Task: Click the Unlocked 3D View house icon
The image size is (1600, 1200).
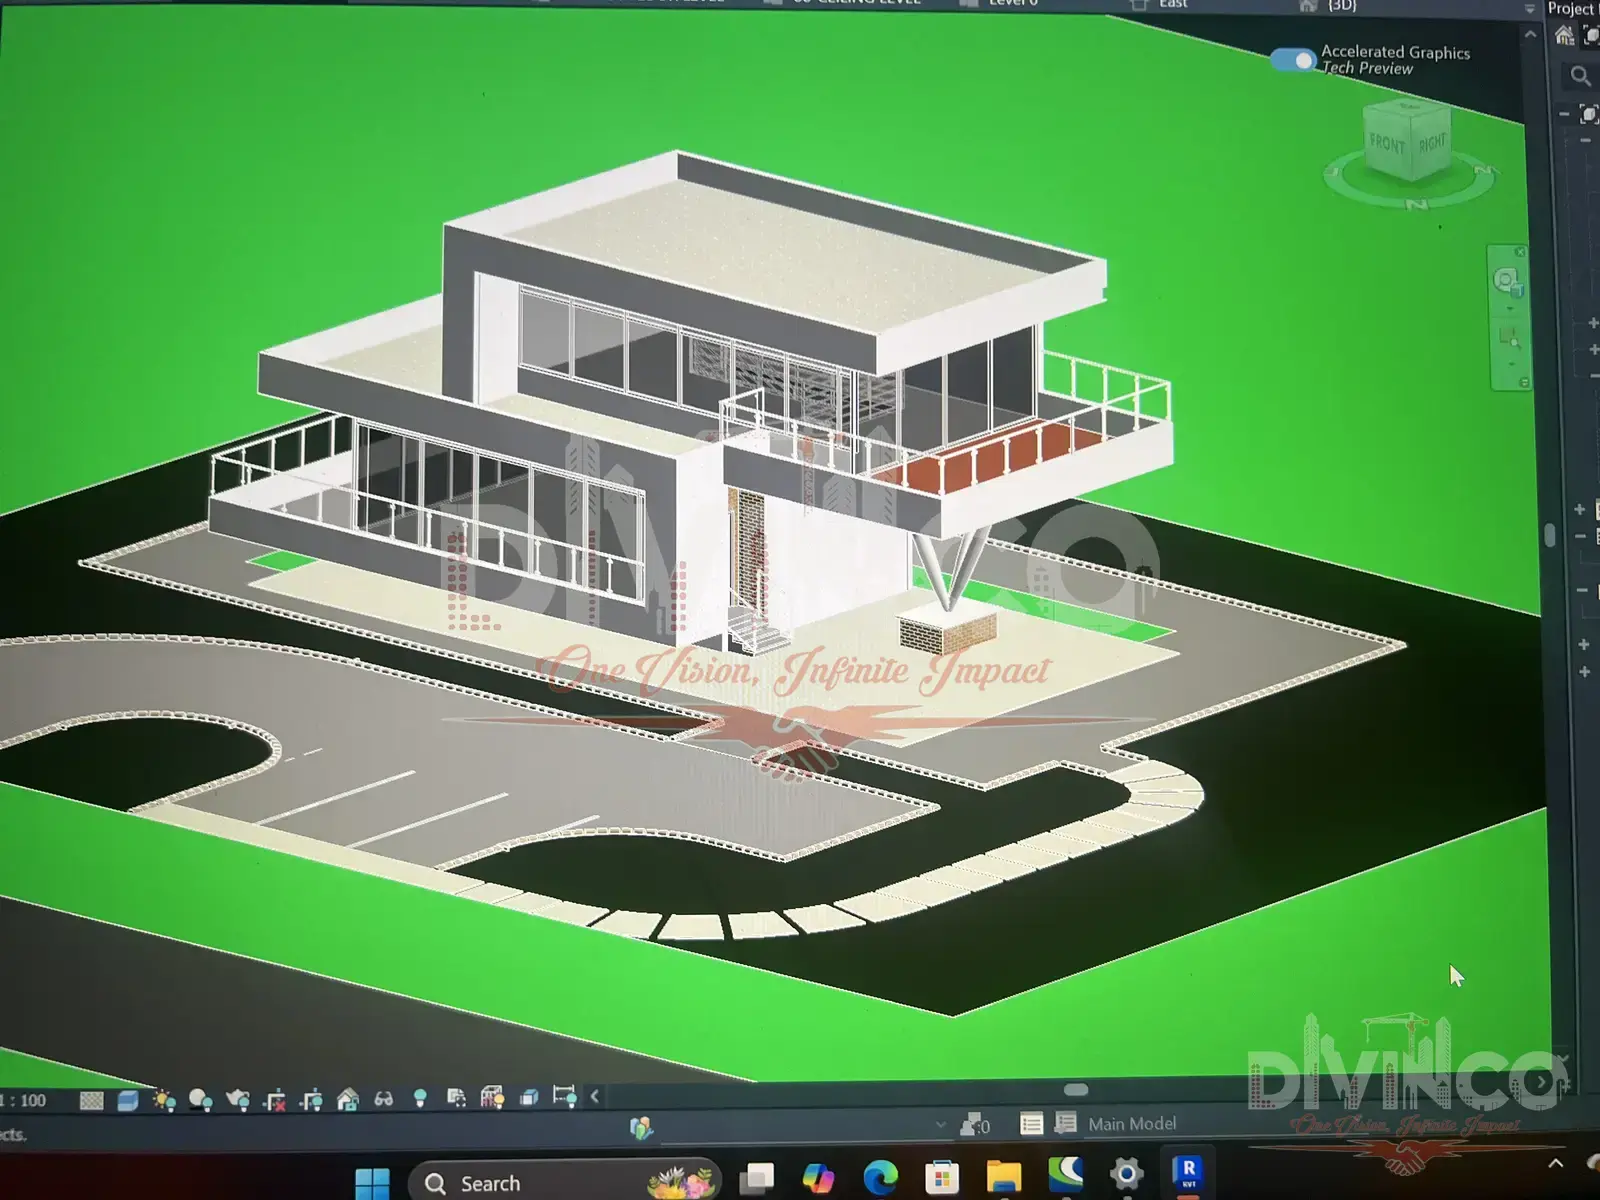Action: (x=348, y=1099)
